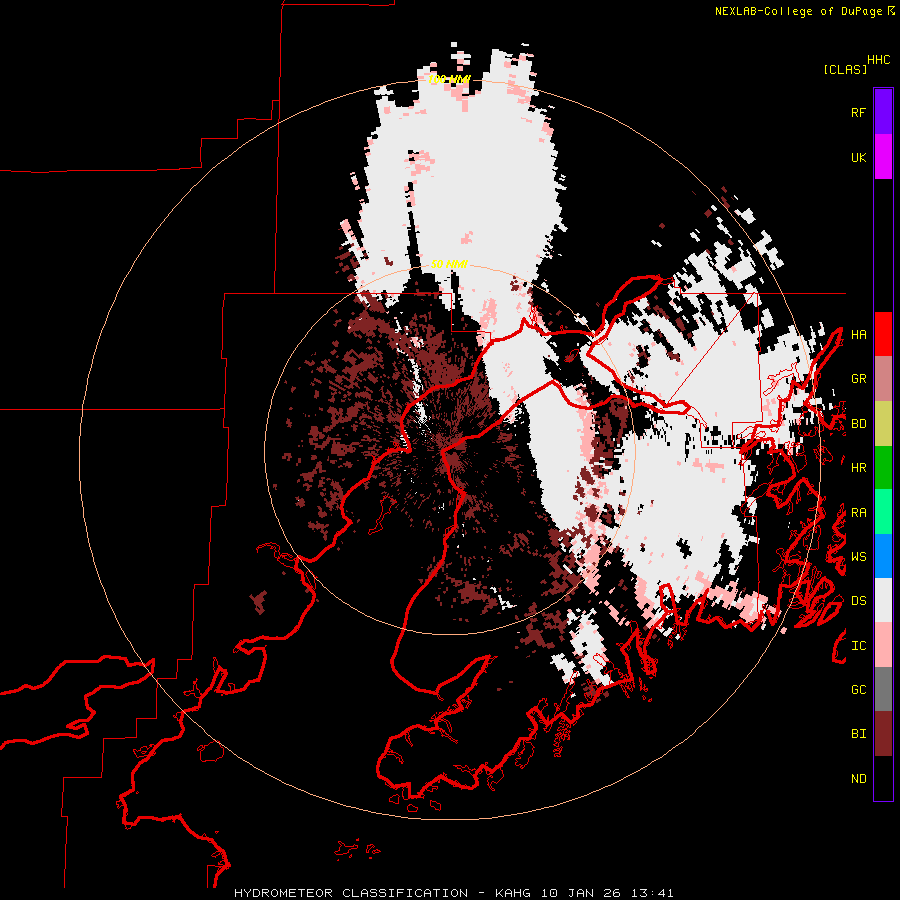The image size is (900, 900).
Task: Click the RA legend label
Action: pos(858,513)
